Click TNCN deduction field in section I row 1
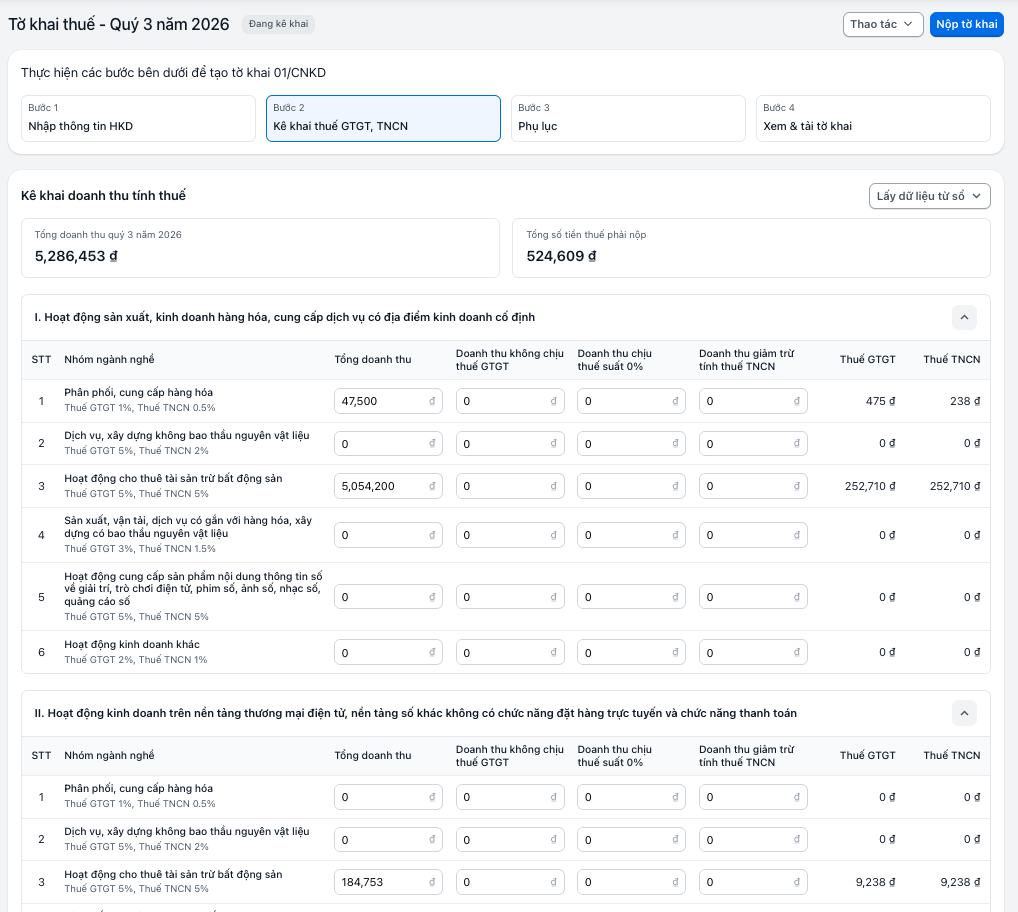 (753, 401)
